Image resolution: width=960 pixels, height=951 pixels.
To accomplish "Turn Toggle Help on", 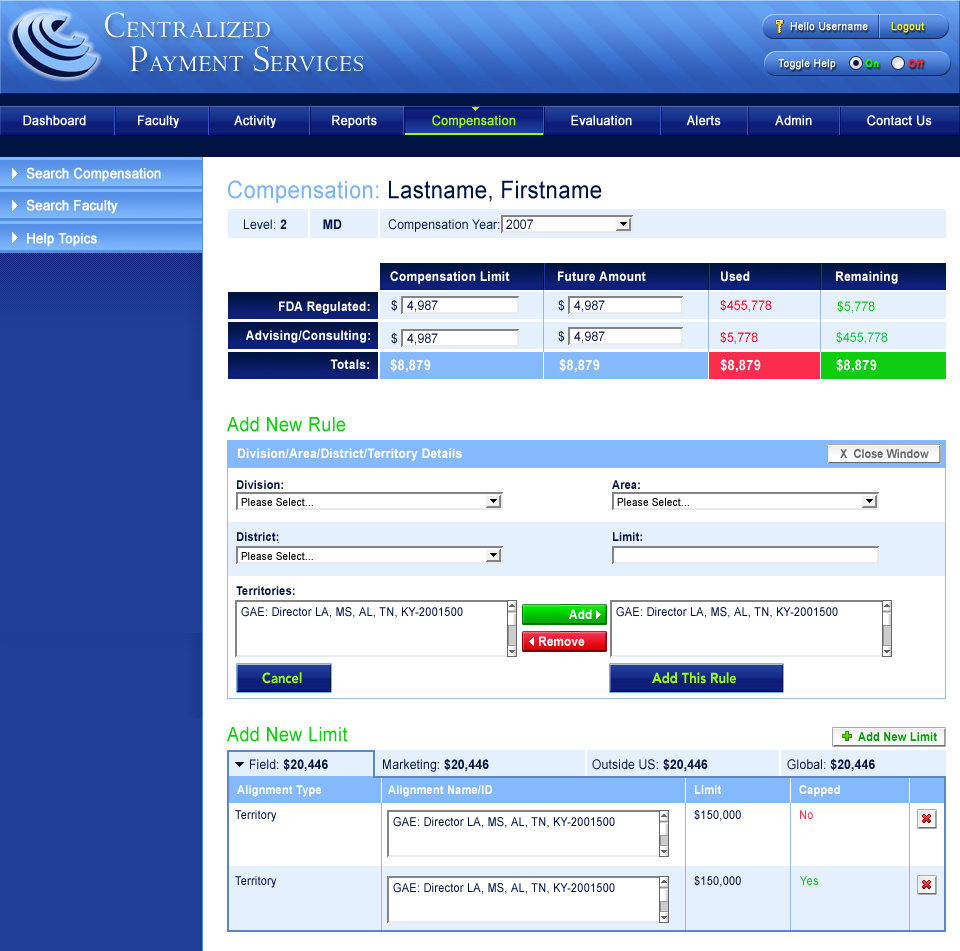I will [855, 64].
